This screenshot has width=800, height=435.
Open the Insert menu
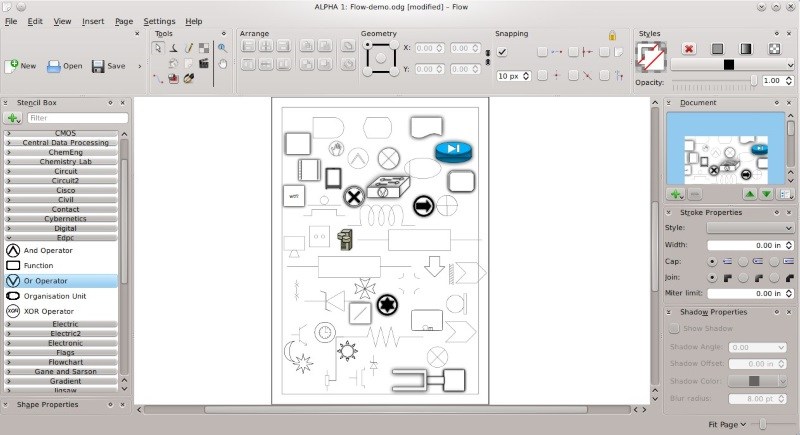click(x=92, y=21)
